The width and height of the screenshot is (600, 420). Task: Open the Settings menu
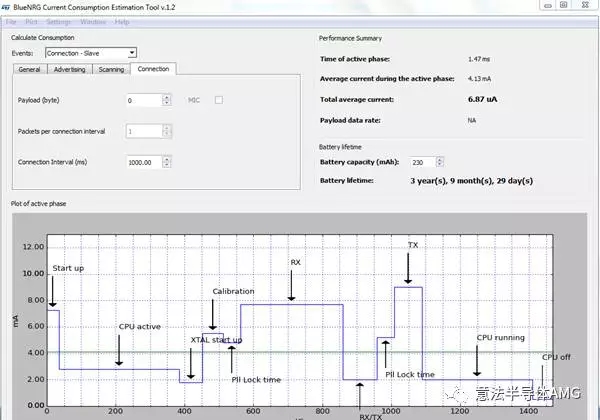pos(59,22)
